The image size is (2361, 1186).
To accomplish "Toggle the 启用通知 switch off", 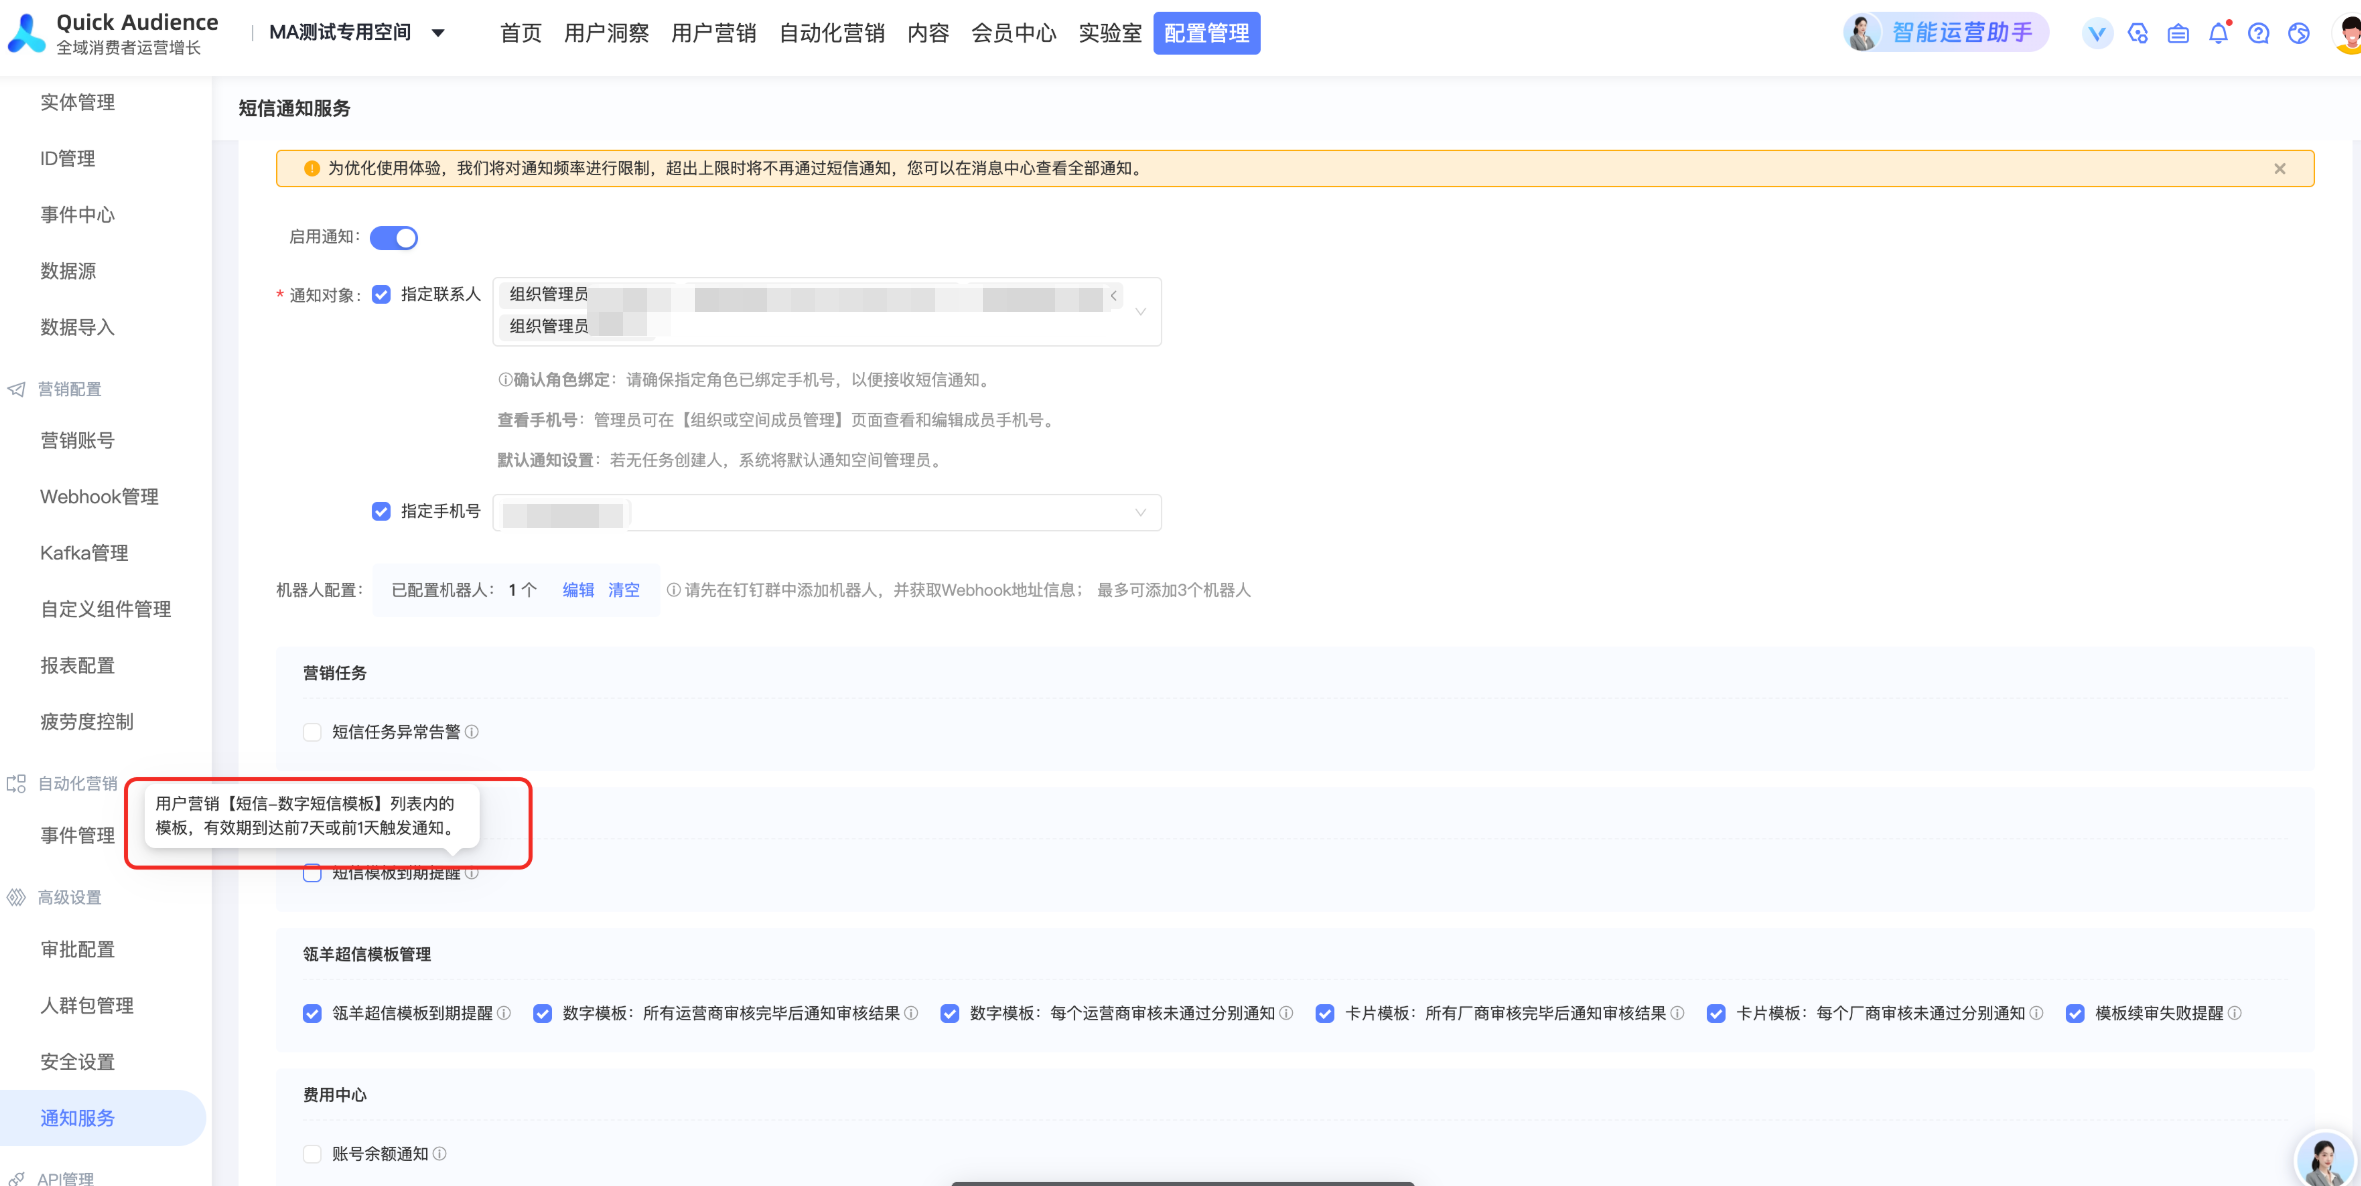I will click(x=394, y=238).
